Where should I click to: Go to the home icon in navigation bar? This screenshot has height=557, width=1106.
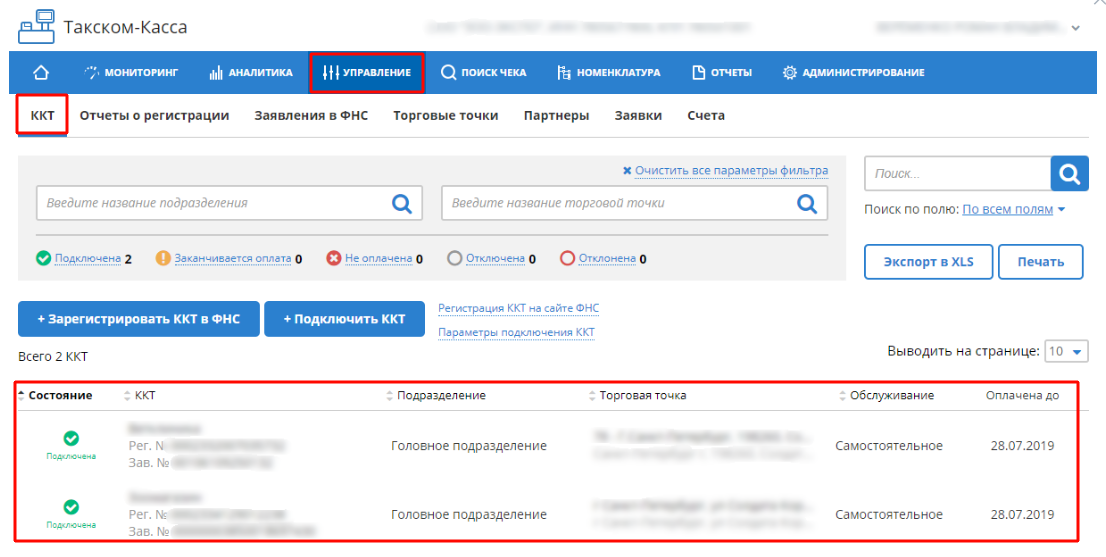(x=42, y=73)
